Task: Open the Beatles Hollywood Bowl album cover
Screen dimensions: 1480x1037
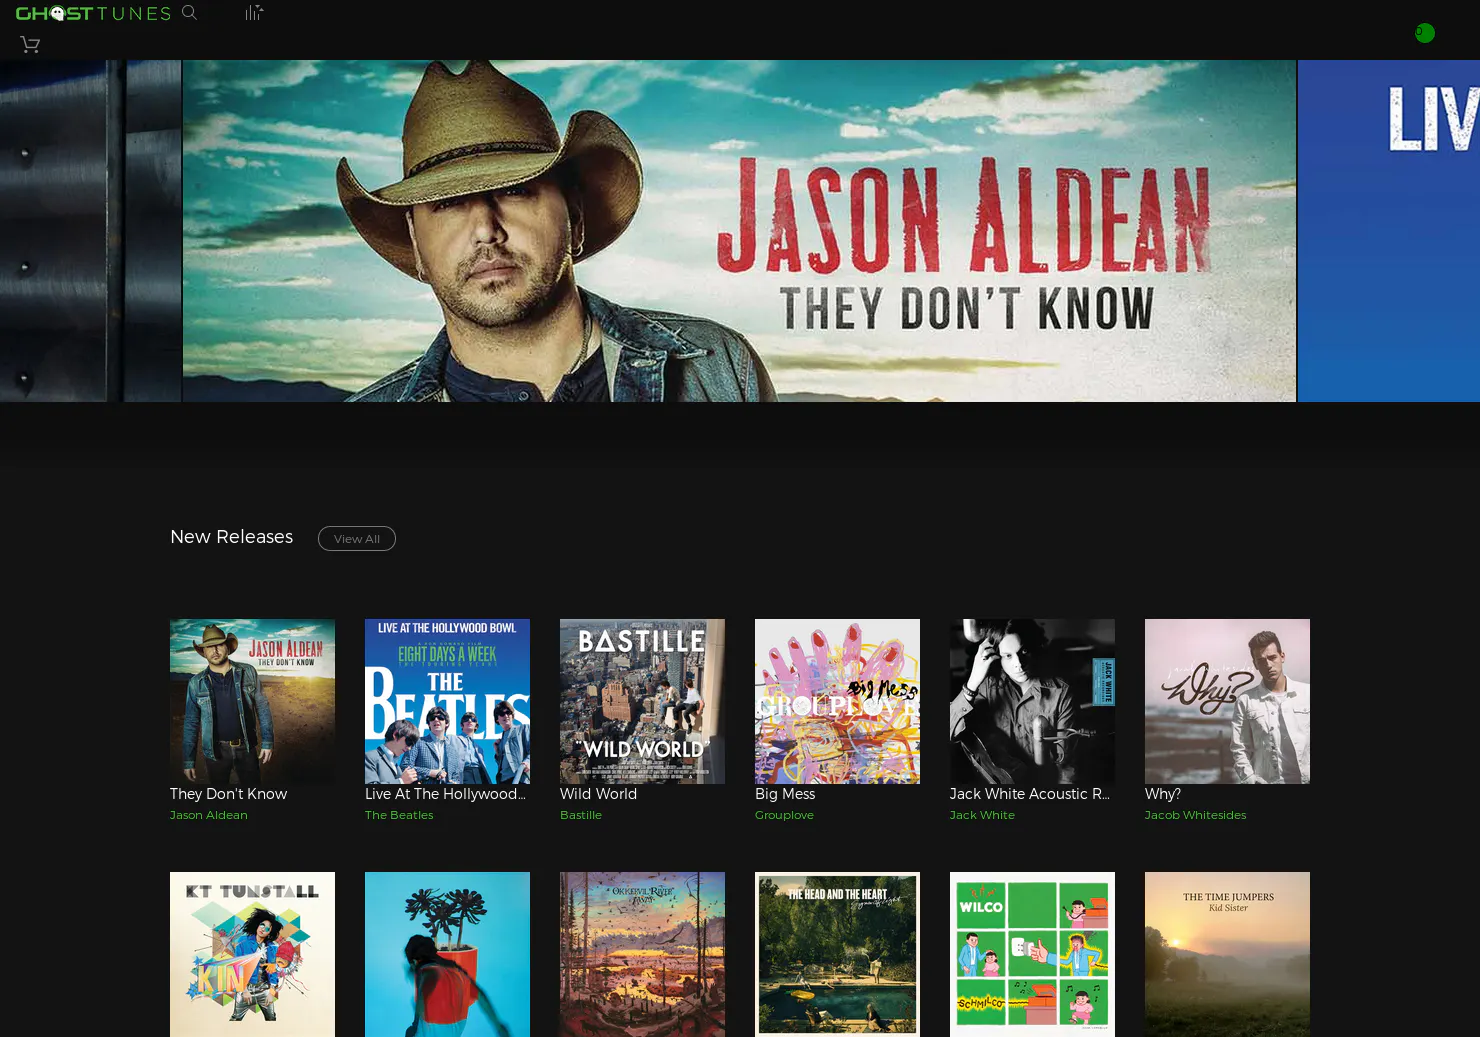Action: (447, 701)
